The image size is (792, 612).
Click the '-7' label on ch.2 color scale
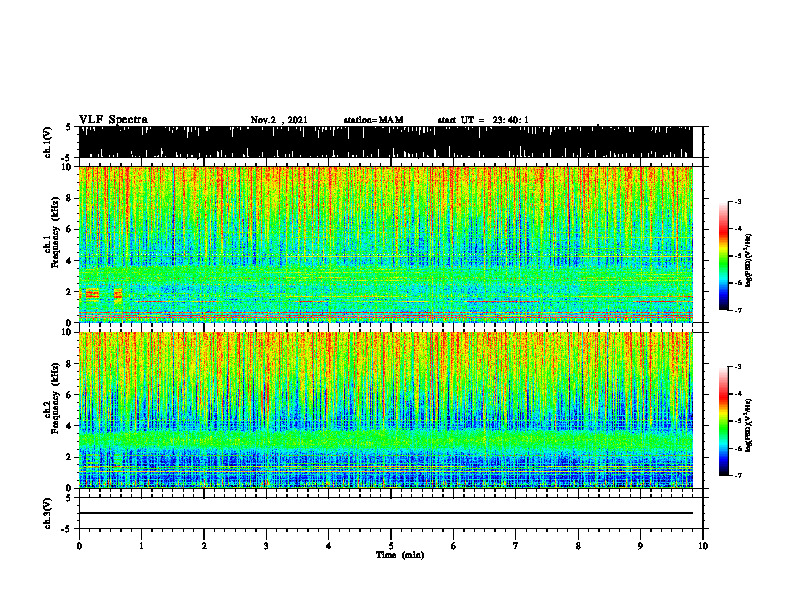[738, 475]
